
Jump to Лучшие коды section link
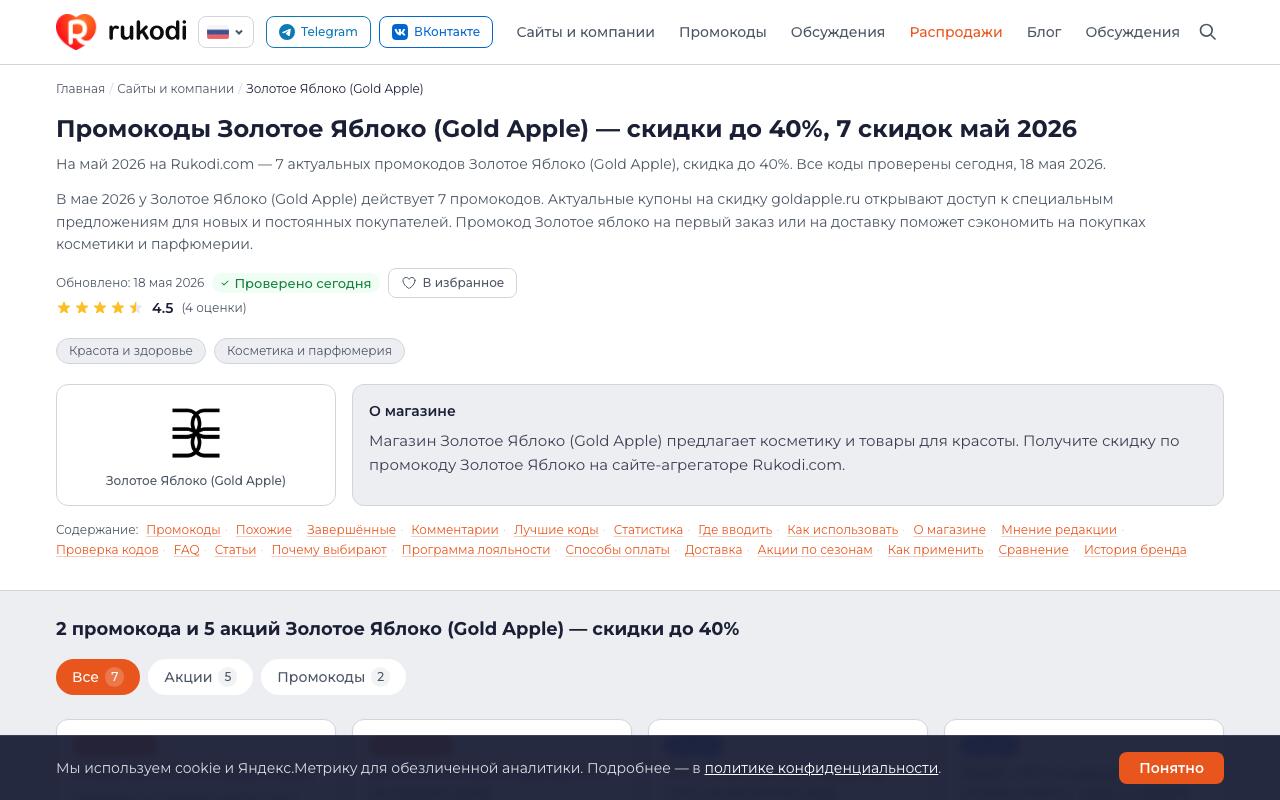(556, 530)
